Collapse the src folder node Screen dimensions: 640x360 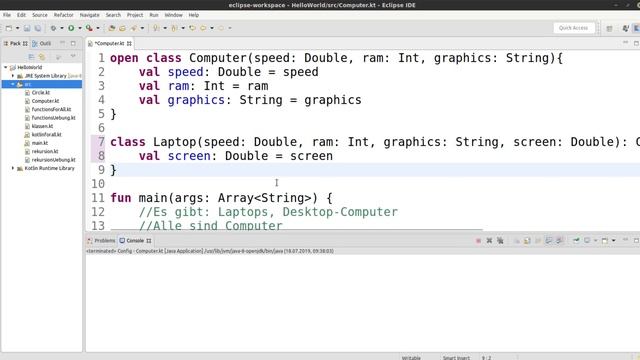pos(13,84)
